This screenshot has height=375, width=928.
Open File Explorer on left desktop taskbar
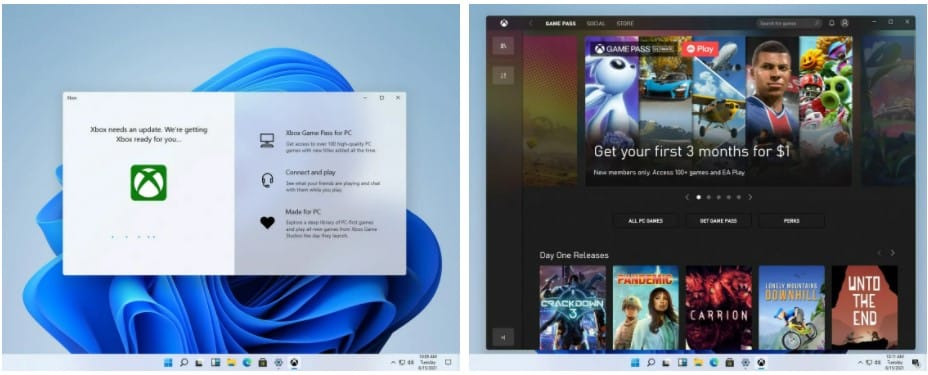point(231,363)
